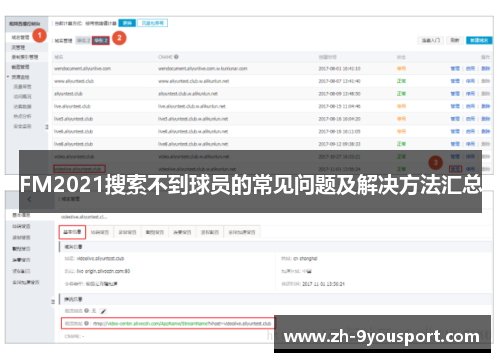
Task: Click the rtmp://video-center.alivecdn.com push address
Action: [182, 324]
